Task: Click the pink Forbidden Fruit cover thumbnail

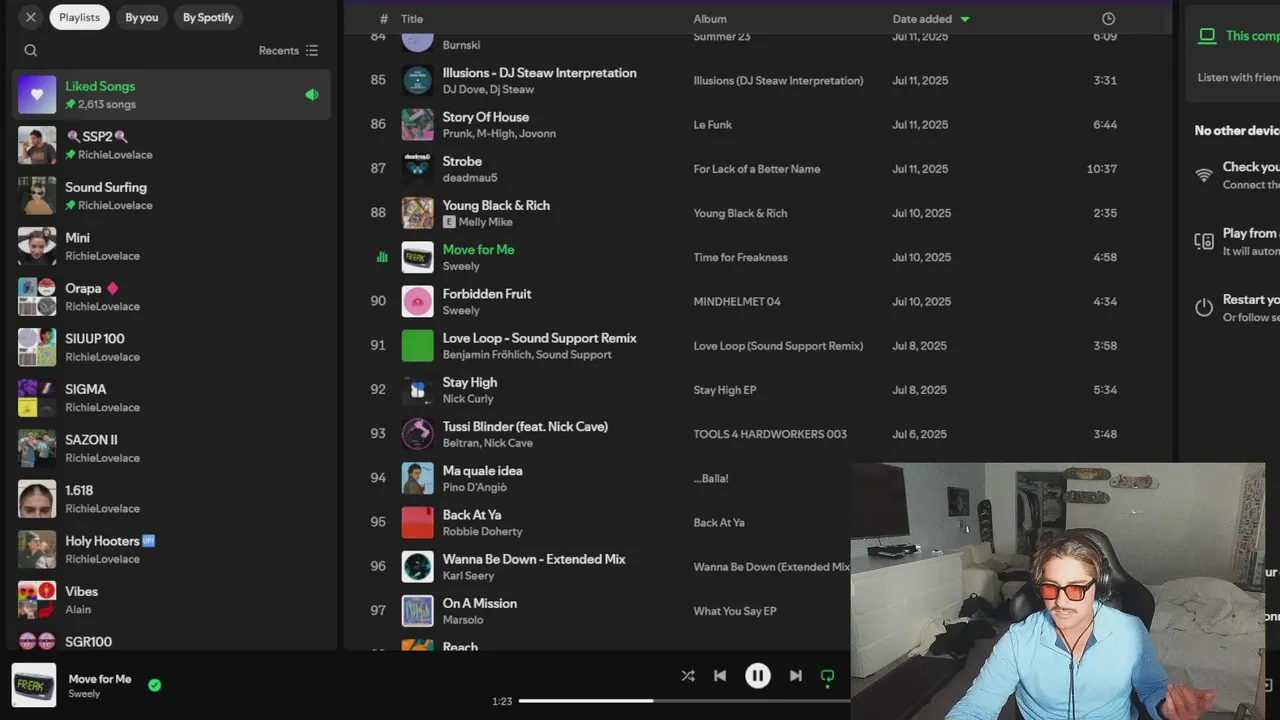Action: coord(418,301)
